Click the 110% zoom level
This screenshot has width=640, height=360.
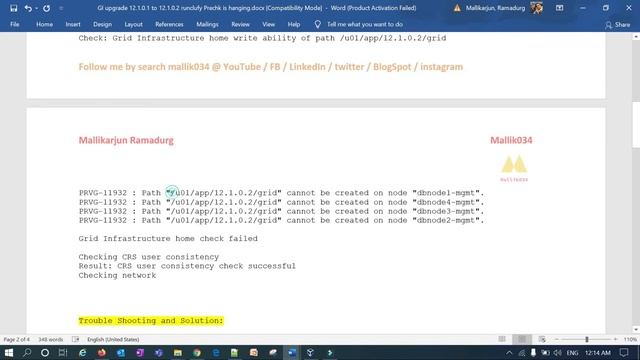[x=630, y=340]
